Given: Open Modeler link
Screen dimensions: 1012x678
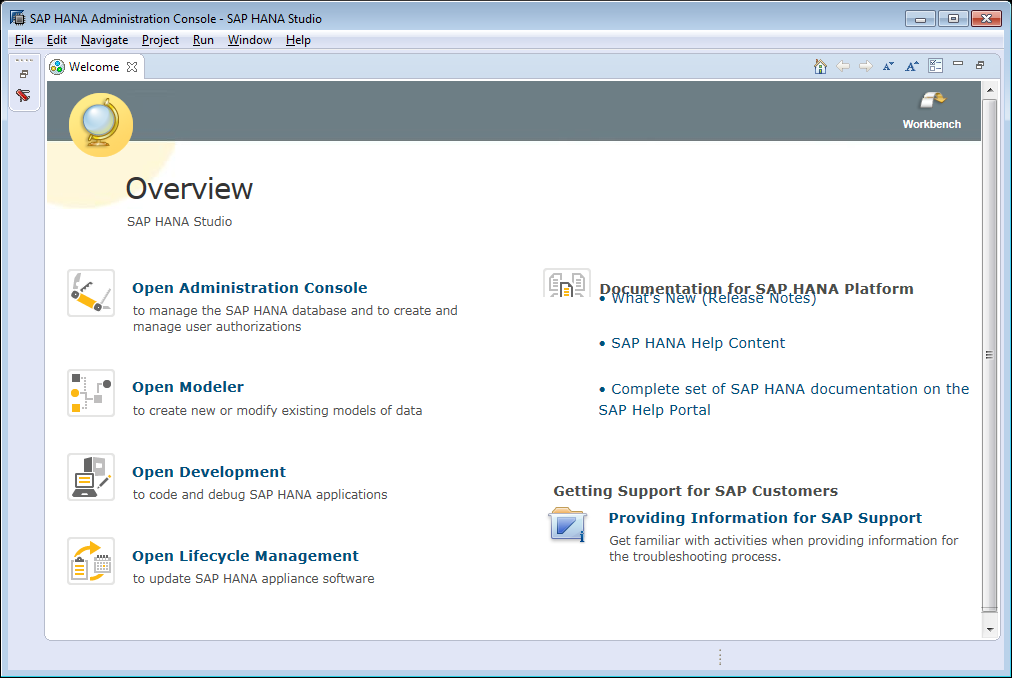Looking at the screenshot, I should (x=188, y=387).
